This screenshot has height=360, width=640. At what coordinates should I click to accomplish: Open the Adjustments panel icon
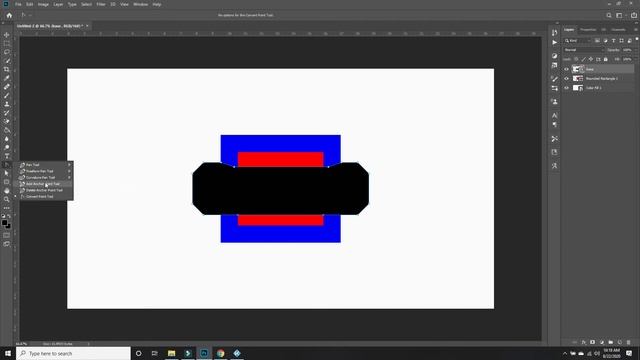pos(554,56)
